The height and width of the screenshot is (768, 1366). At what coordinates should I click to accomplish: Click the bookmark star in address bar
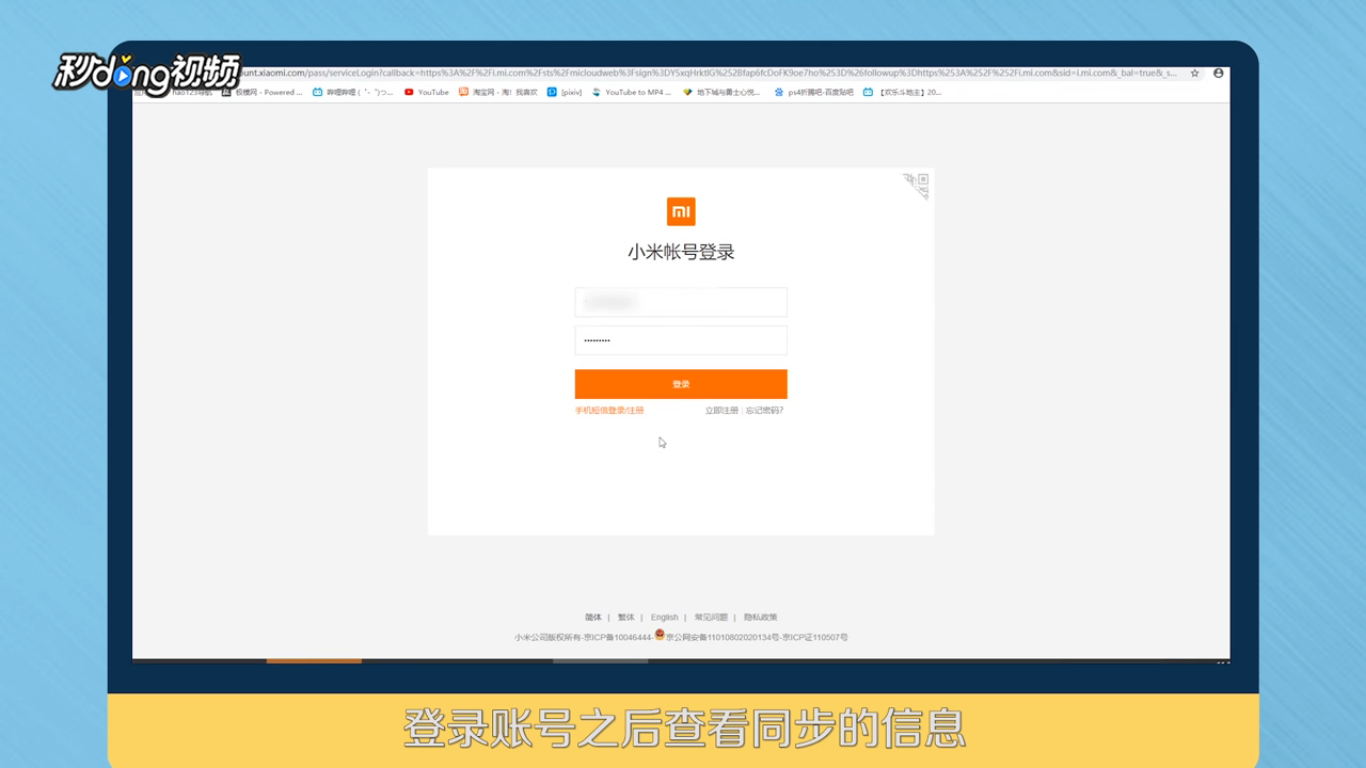coord(1194,73)
